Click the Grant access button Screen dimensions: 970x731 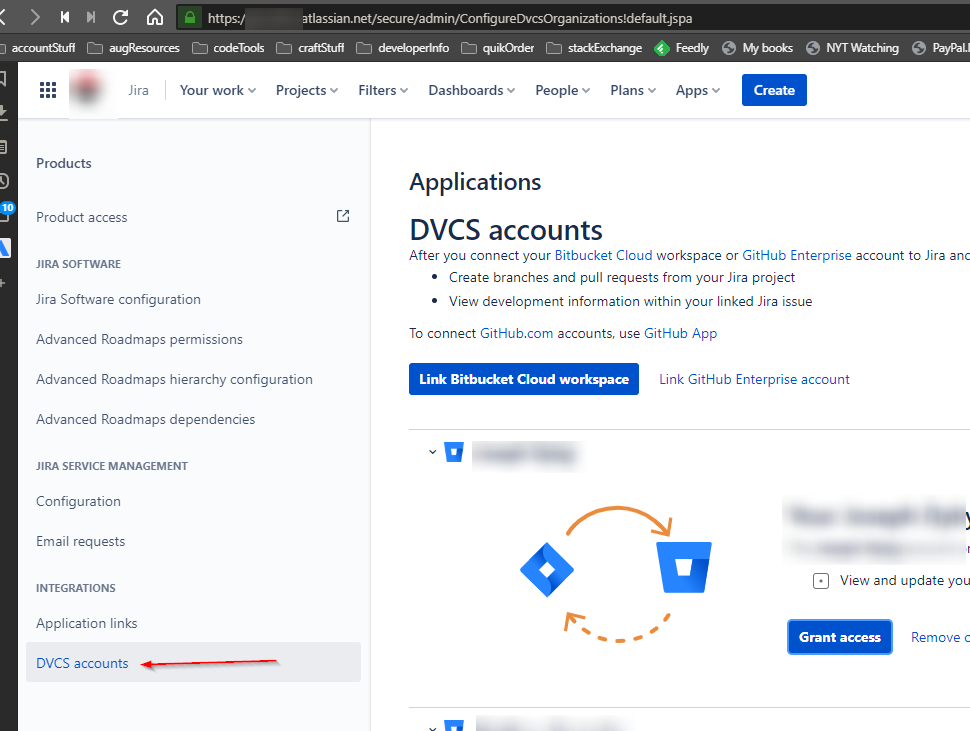839,637
